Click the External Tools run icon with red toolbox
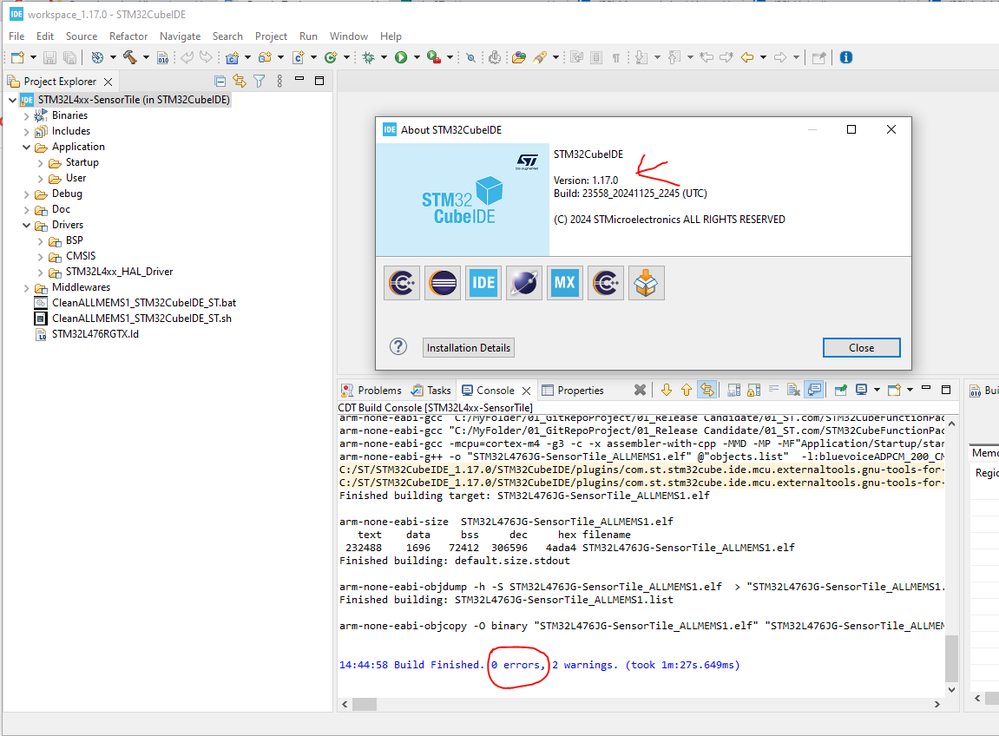 click(x=434, y=57)
